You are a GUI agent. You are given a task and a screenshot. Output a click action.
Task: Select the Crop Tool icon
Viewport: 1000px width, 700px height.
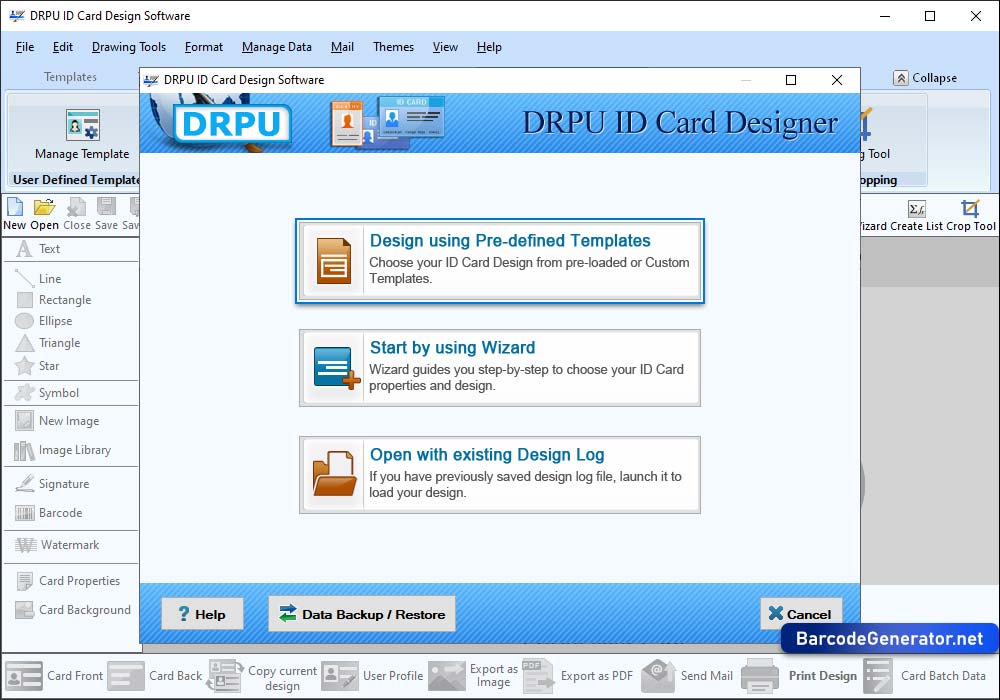point(970,208)
